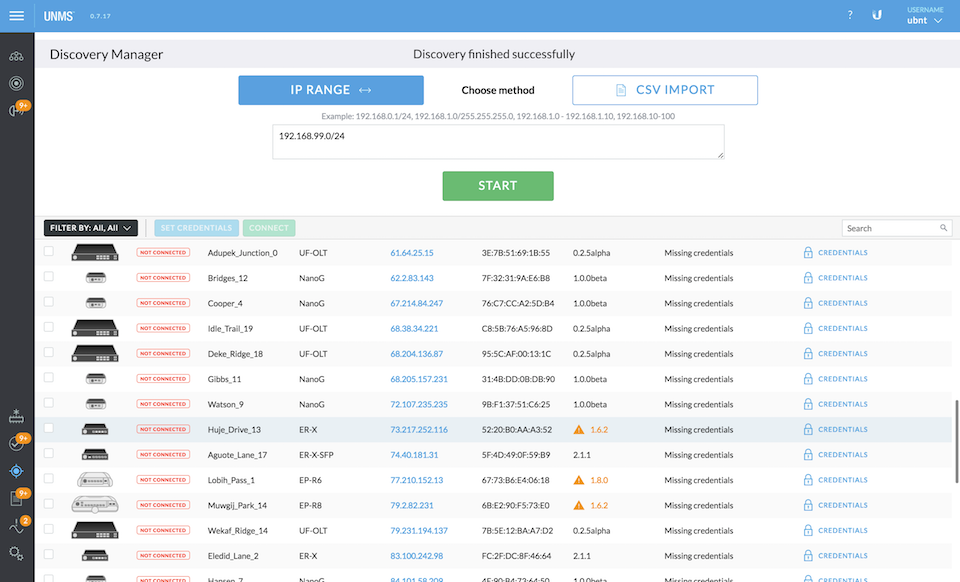
Task: Open the help question mark icon
Action: tap(850, 15)
